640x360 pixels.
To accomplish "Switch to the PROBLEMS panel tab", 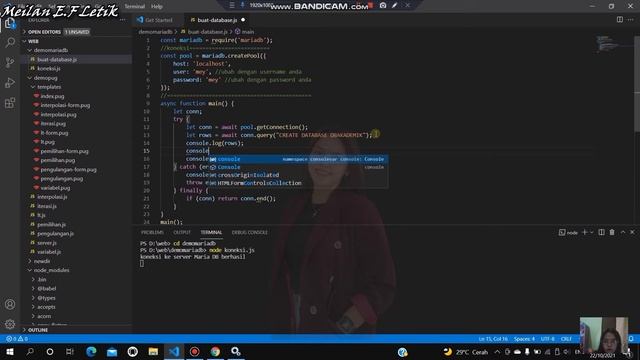I will (x=152, y=232).
